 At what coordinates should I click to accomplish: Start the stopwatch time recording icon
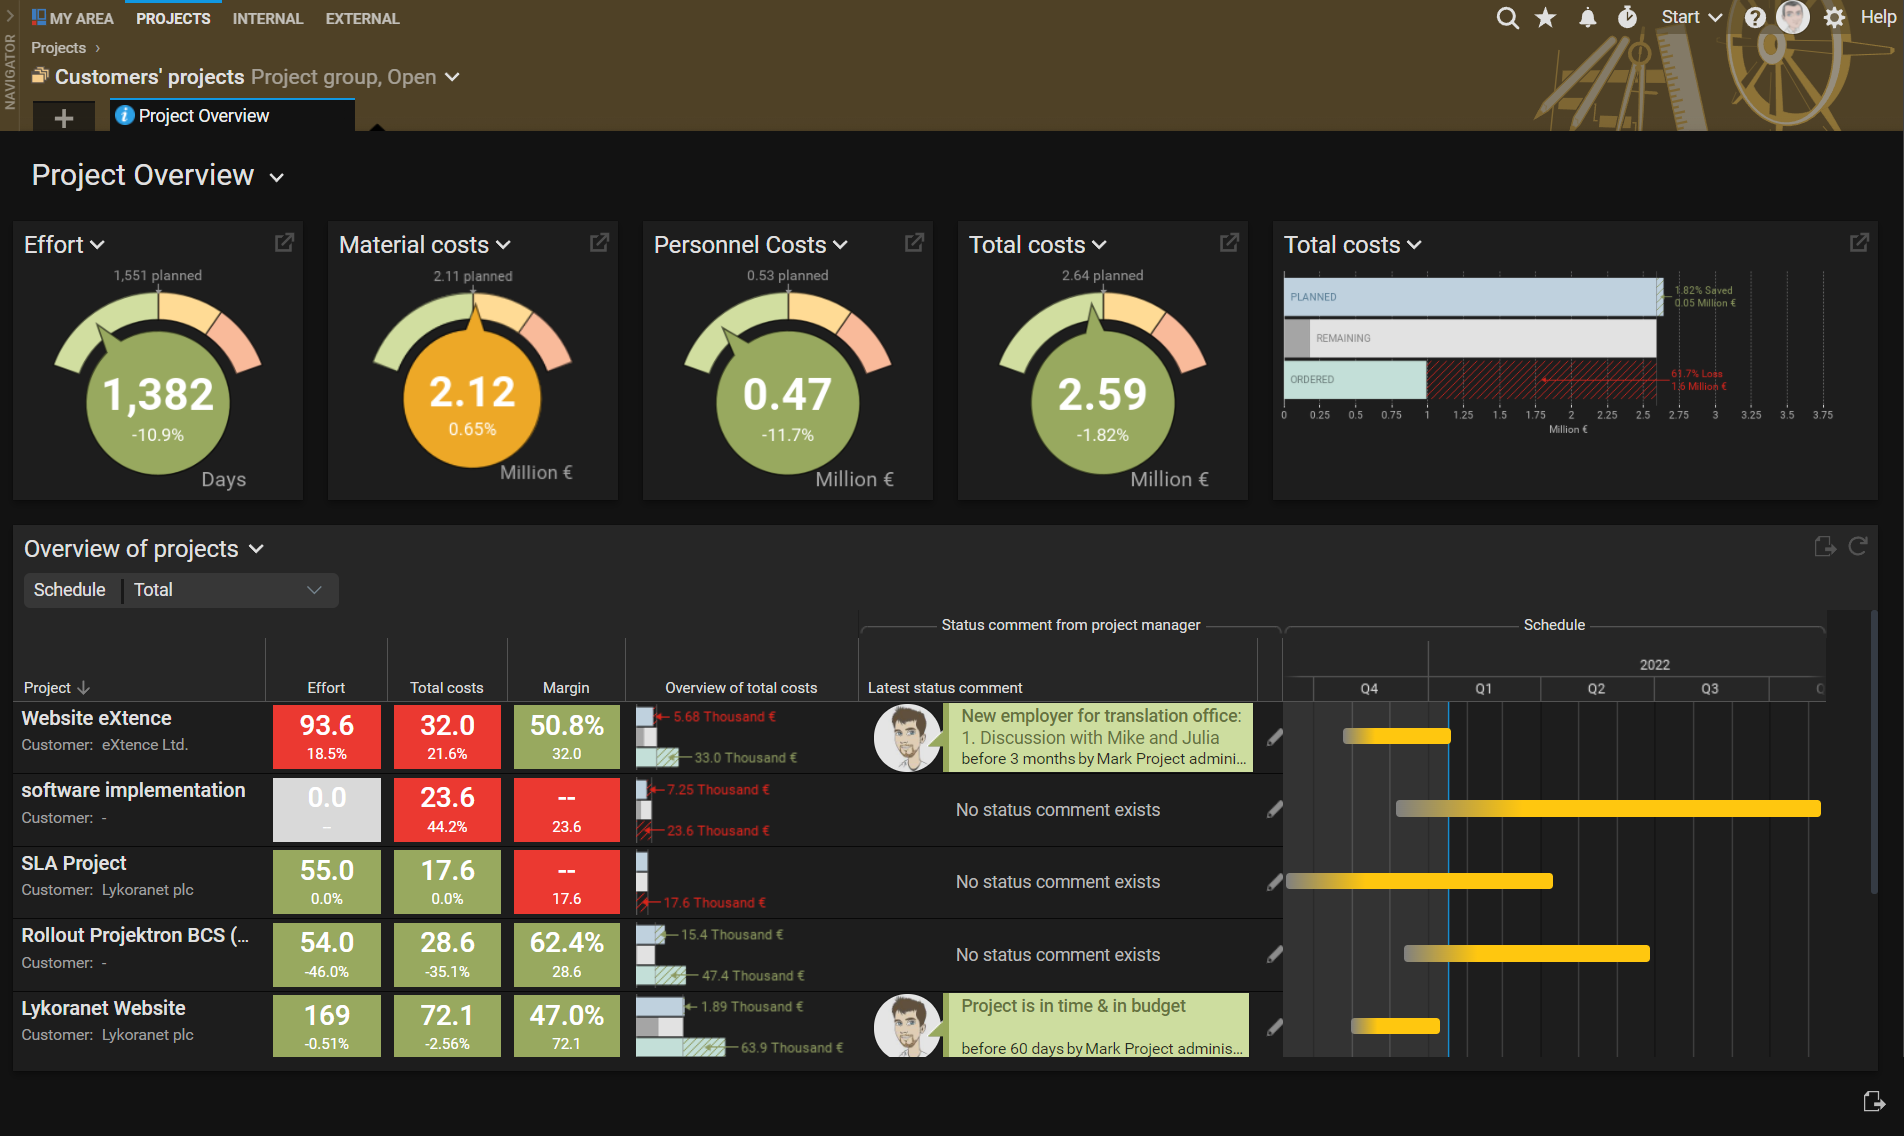pos(1625,17)
